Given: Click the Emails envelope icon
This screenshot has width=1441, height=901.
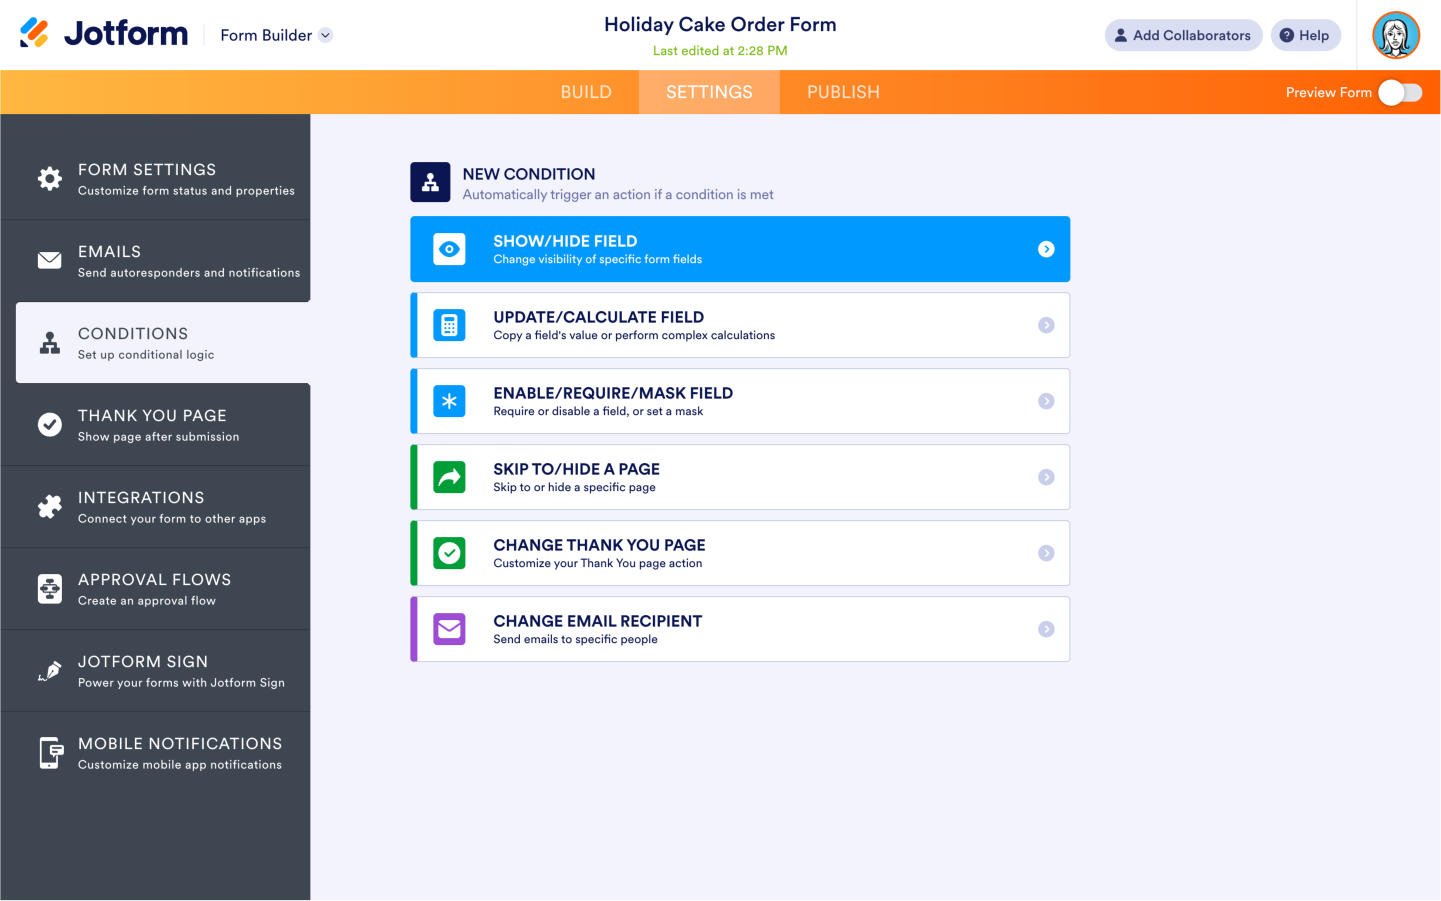Looking at the screenshot, I should [x=49, y=261].
